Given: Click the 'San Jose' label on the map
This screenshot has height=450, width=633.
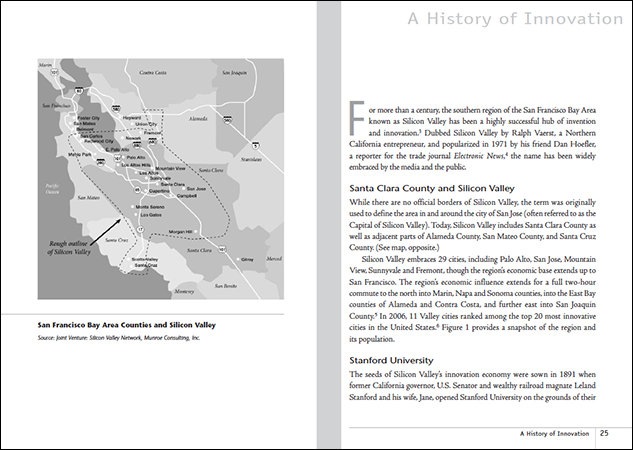Looking at the screenshot, I should [196, 189].
